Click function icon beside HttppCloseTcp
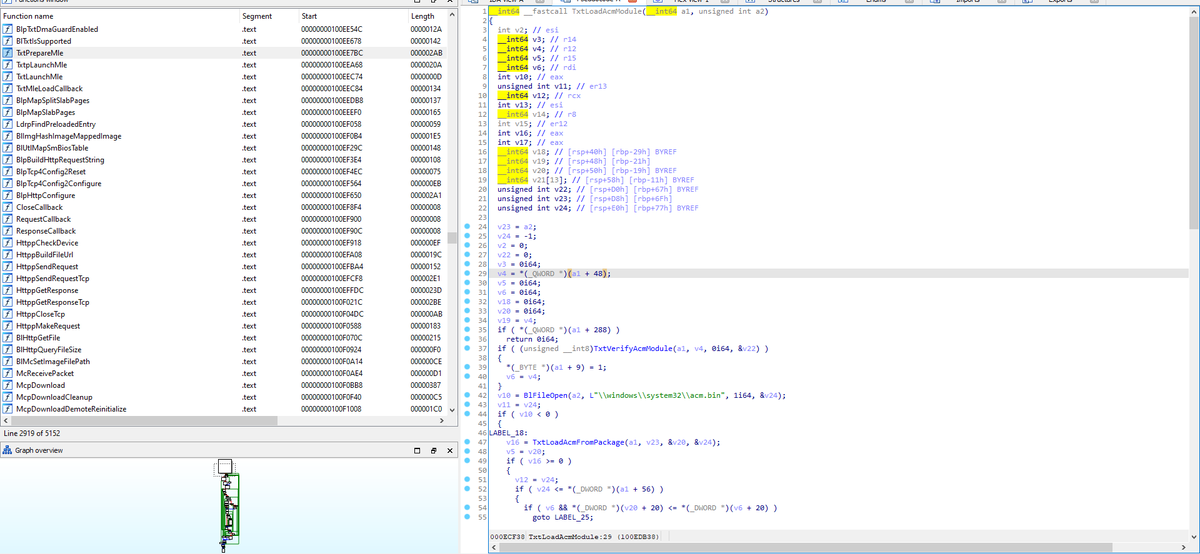The height and width of the screenshot is (554, 1200). tap(8, 314)
